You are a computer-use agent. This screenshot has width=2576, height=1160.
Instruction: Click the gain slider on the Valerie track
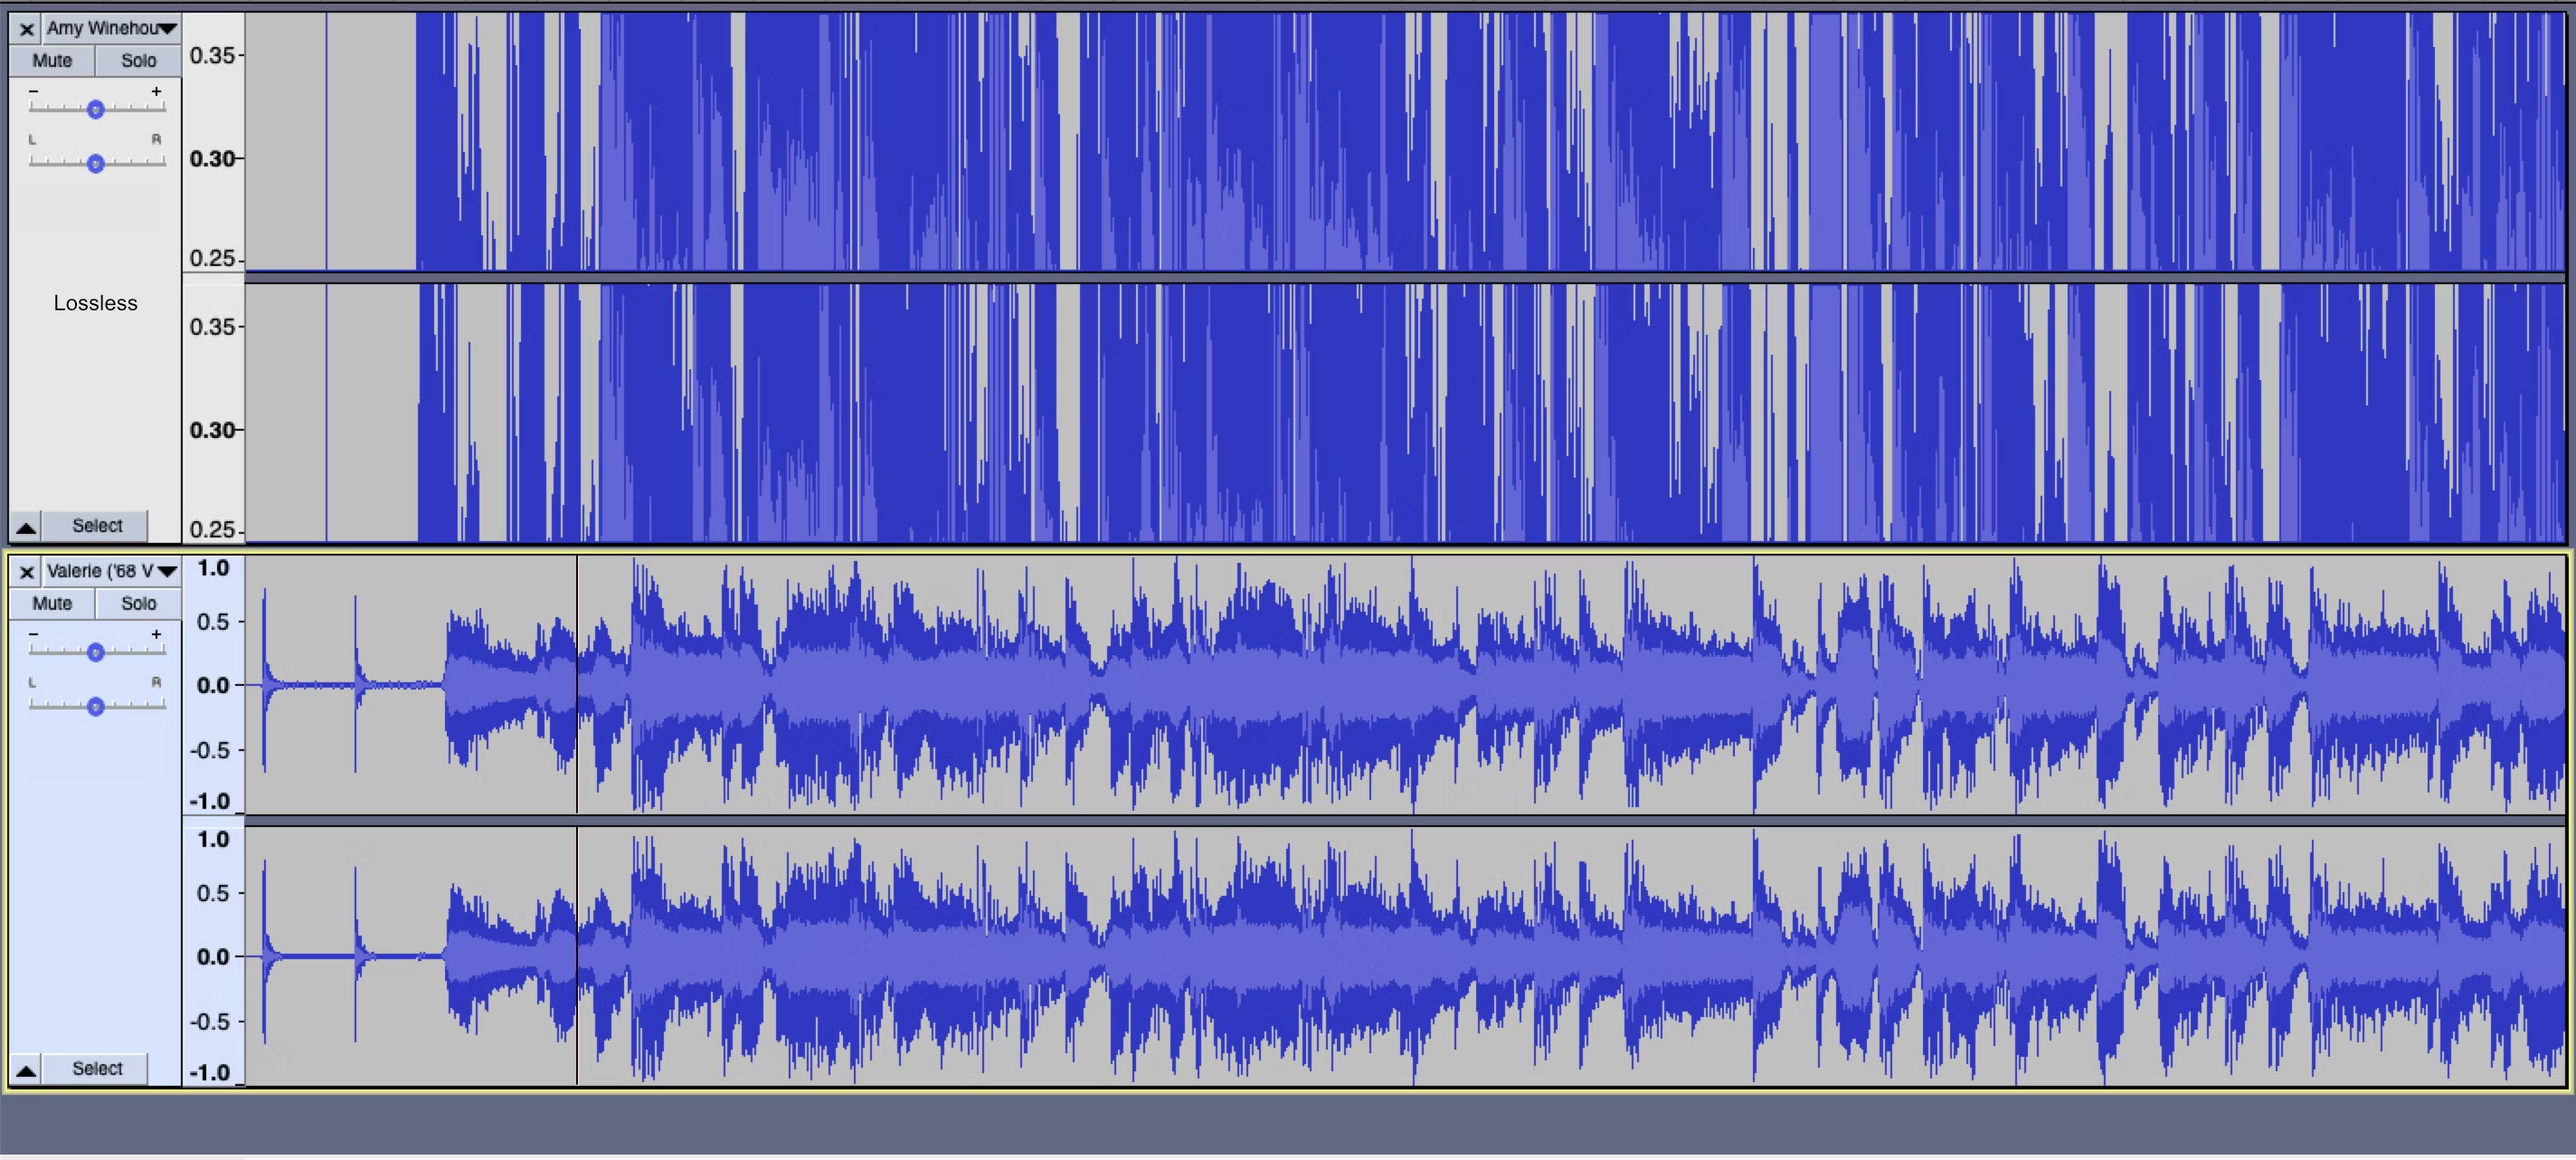96,652
